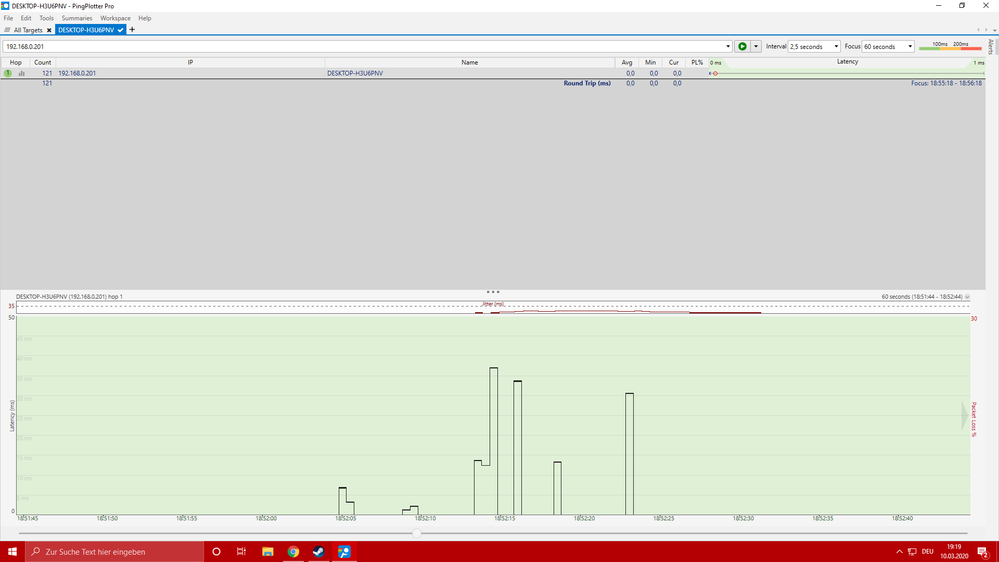Image resolution: width=999 pixels, height=562 pixels.
Task: Open the File menu
Action: point(8,18)
